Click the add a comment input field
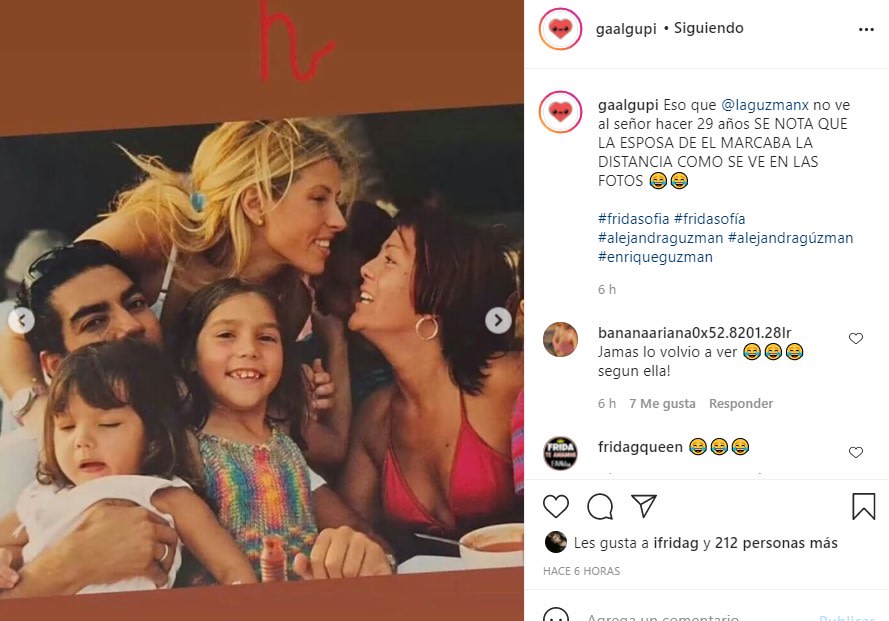This screenshot has width=889, height=621. [697, 616]
